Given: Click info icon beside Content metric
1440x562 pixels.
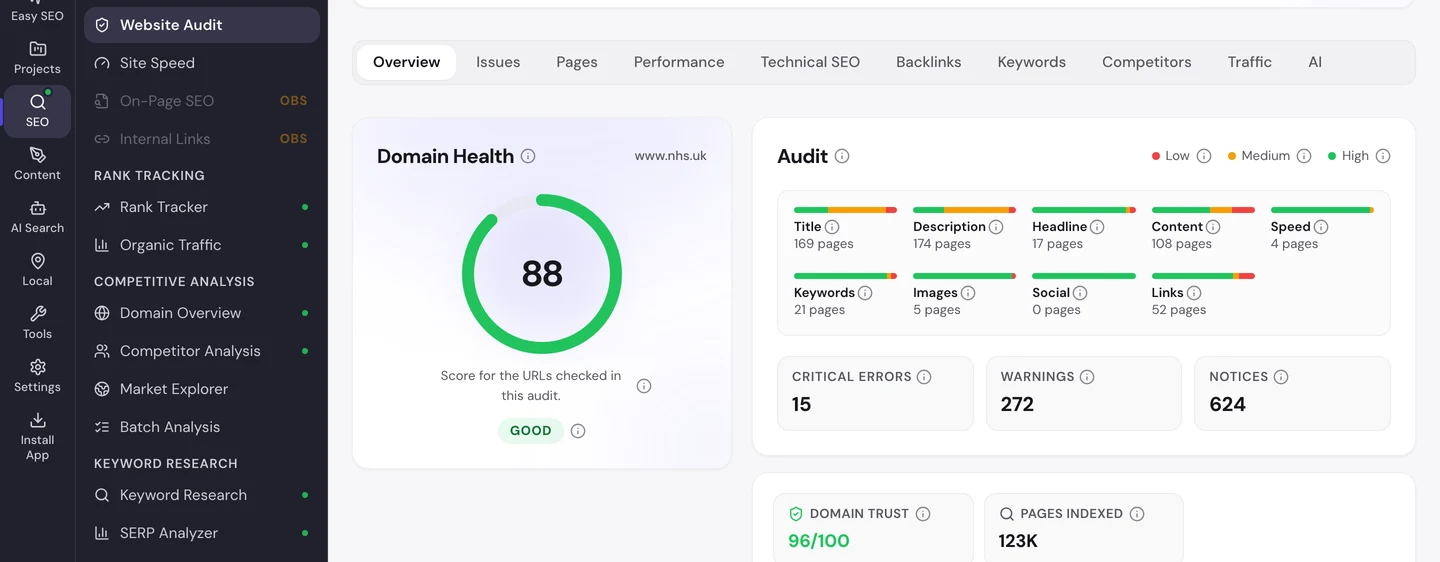Looking at the screenshot, I should click(x=1214, y=227).
